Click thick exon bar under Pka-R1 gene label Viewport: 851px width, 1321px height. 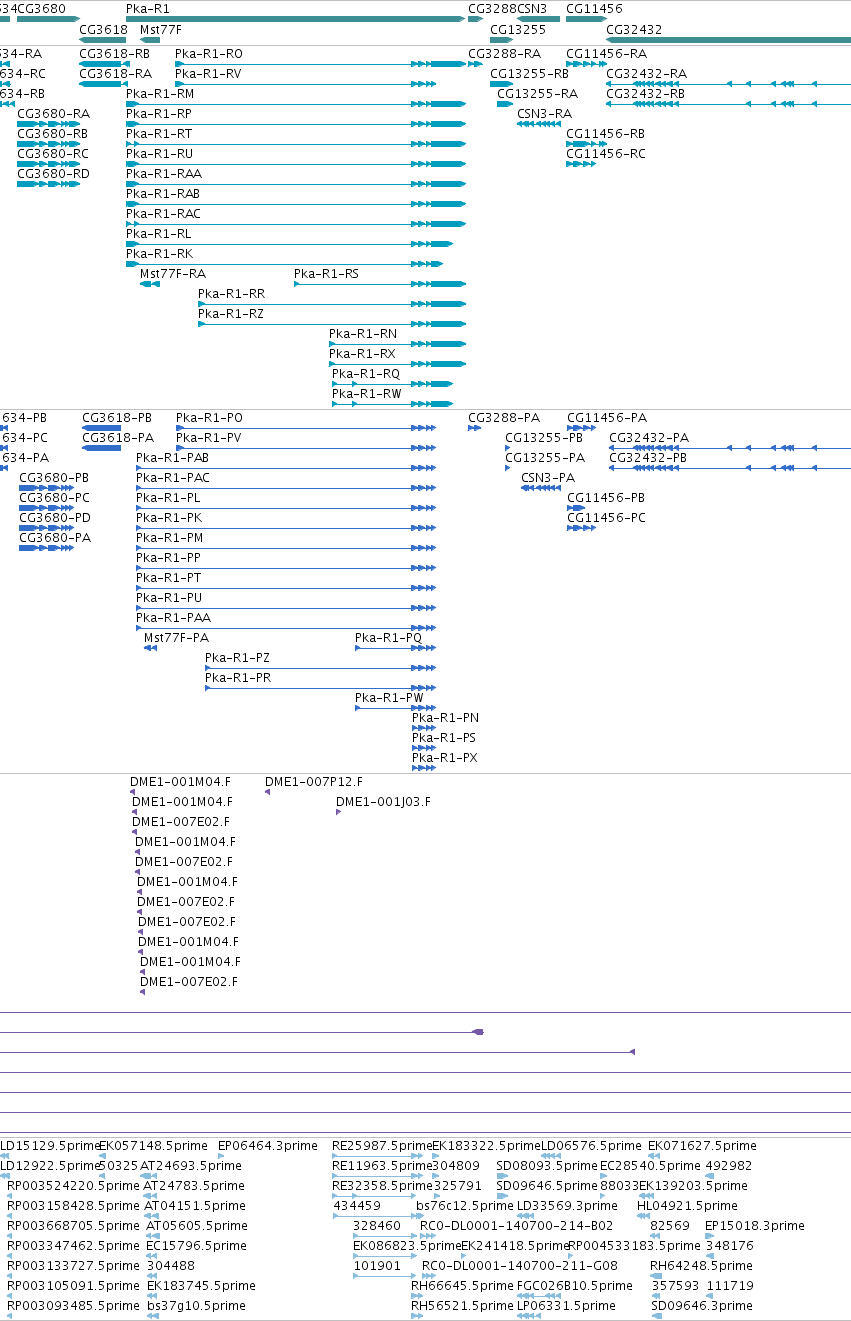(x=295, y=19)
